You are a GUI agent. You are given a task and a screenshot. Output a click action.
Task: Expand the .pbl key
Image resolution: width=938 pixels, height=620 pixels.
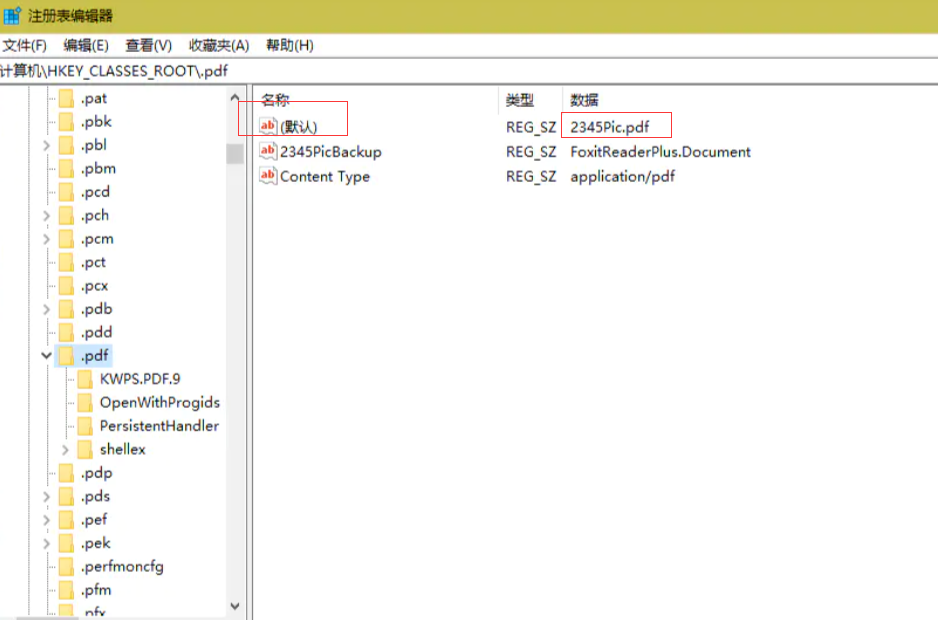click(46, 145)
